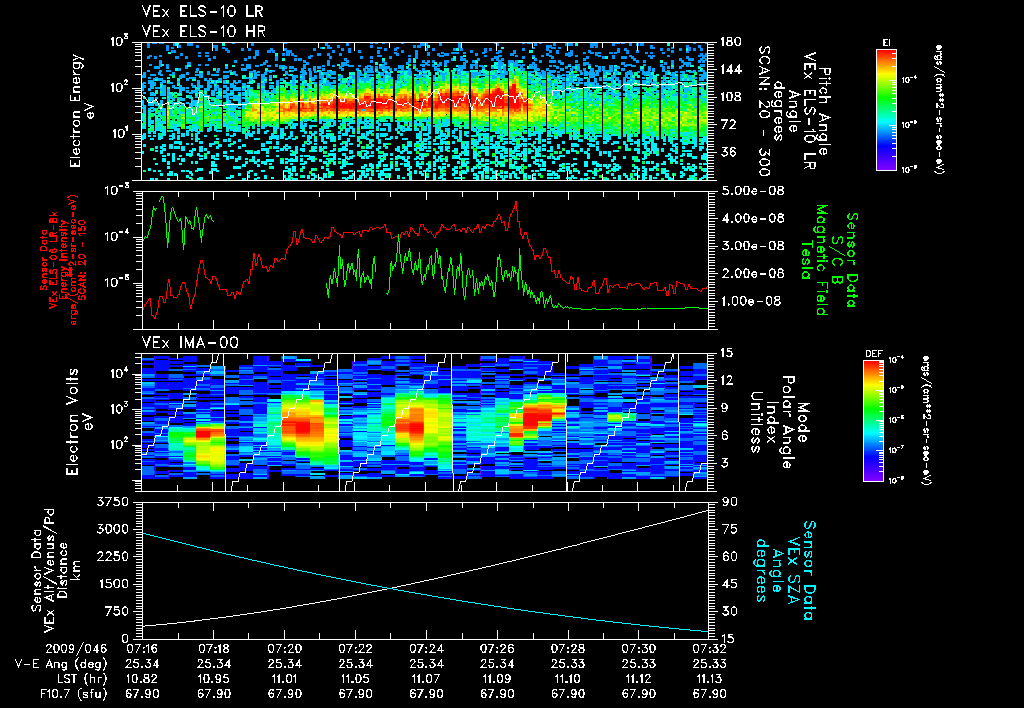The width and height of the screenshot is (1024, 708).
Task: Click the green "Magnetic Field Tesla" axis label
Action: (x=813, y=260)
